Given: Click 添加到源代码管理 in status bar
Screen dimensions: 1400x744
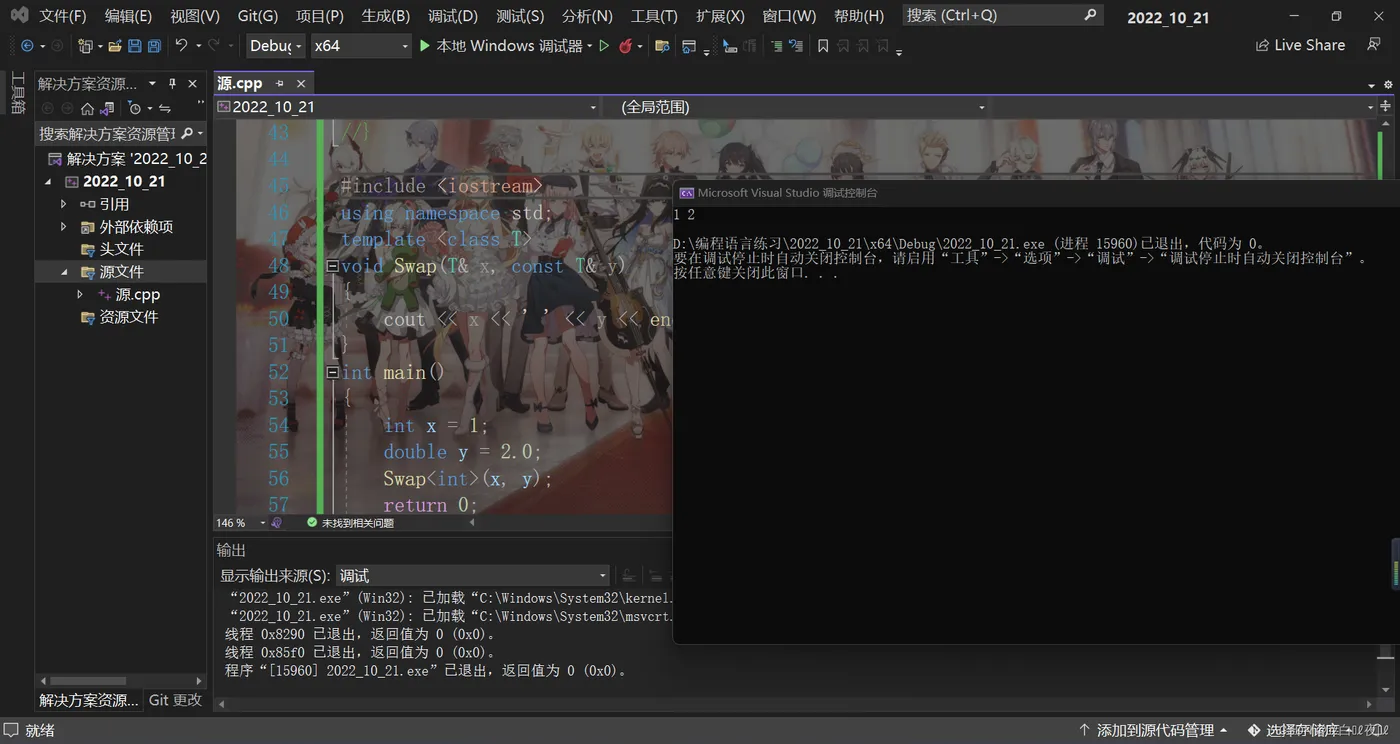Looking at the screenshot, I should click(1152, 731).
